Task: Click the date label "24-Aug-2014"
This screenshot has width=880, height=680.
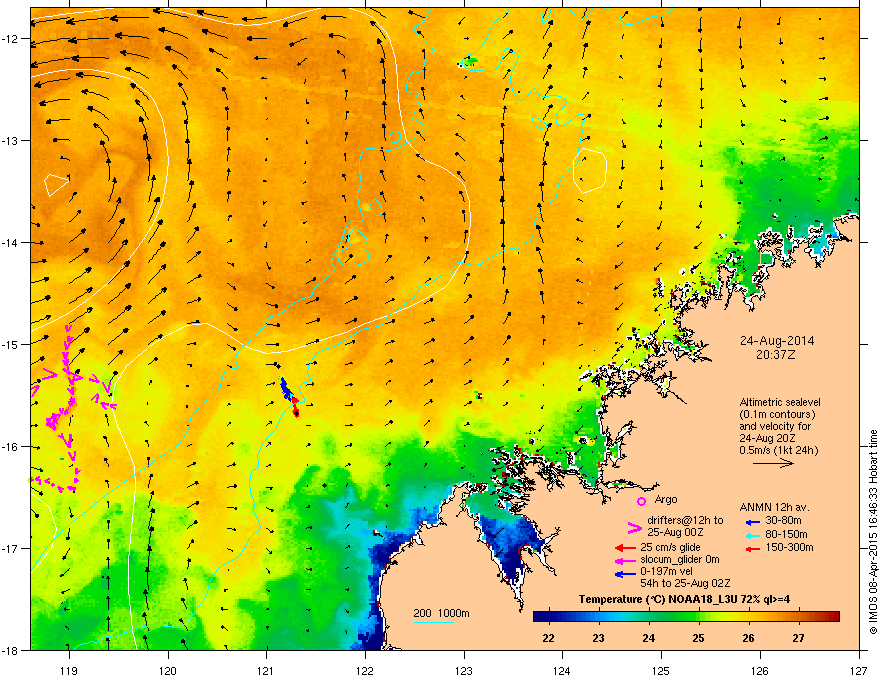Action: pos(777,341)
